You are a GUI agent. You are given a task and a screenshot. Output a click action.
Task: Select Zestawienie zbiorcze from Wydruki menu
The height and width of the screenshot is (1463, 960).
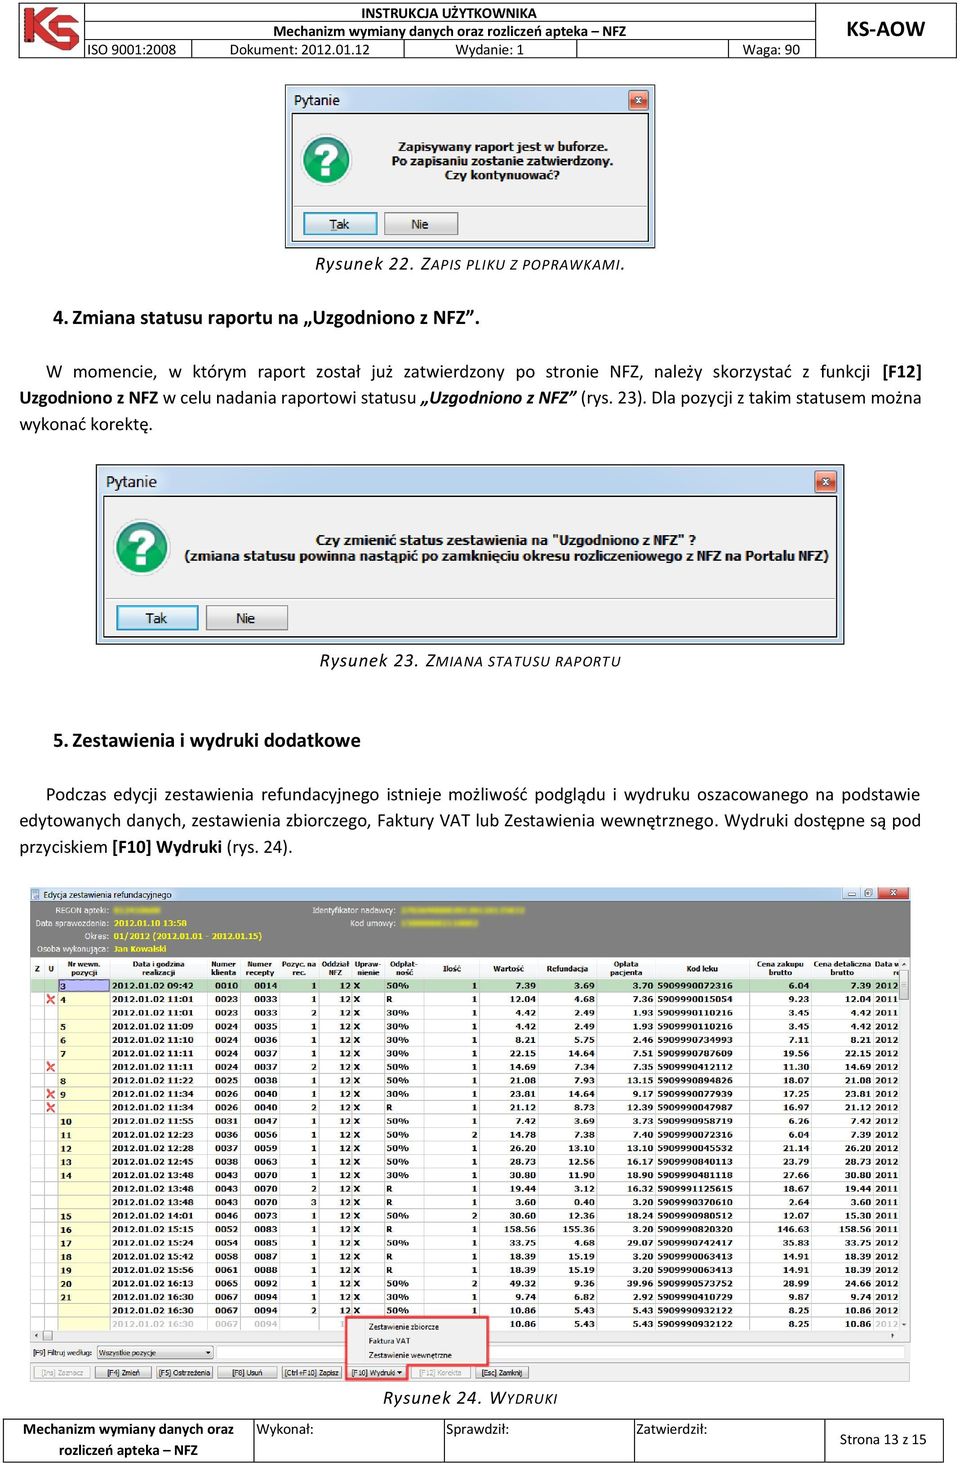pyautogui.click(x=403, y=1327)
